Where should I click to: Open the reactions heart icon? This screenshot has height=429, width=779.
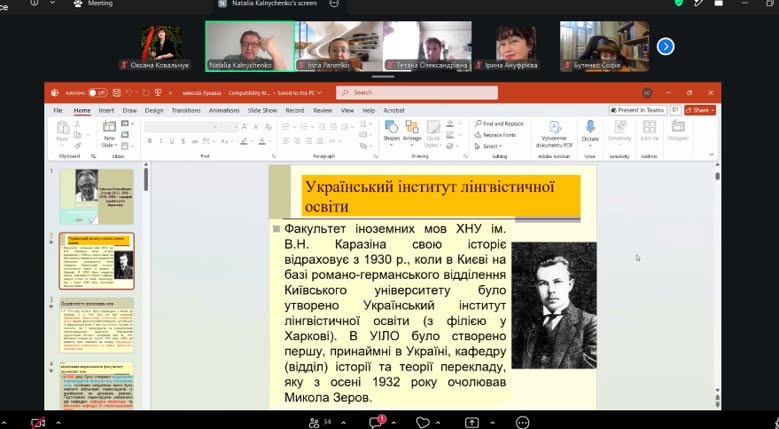(423, 423)
